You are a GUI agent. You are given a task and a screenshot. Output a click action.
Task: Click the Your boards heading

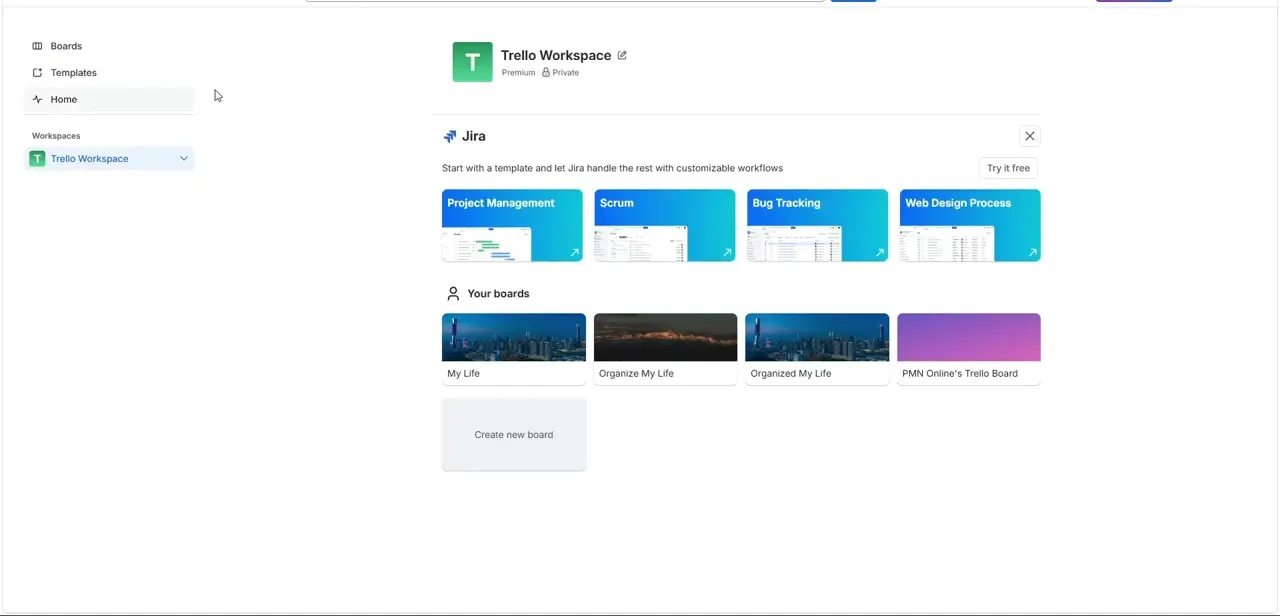pos(498,293)
